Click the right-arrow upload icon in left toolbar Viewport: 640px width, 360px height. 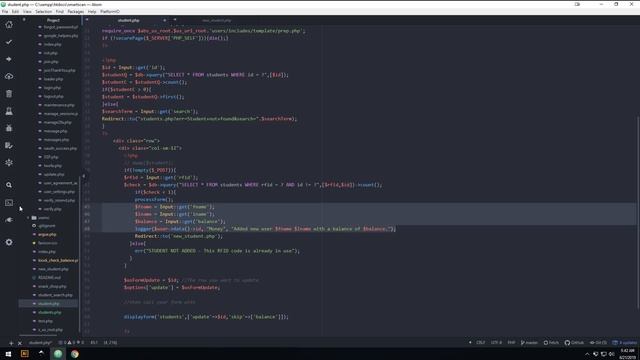[9, 59]
